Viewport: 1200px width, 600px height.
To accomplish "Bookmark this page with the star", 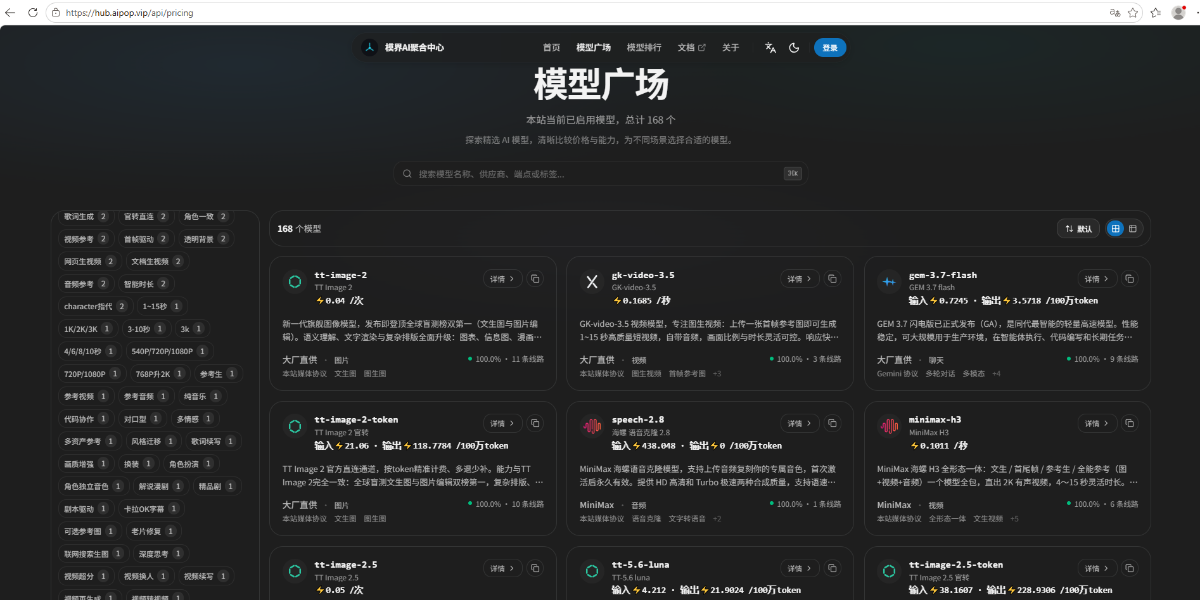I will tap(1133, 13).
